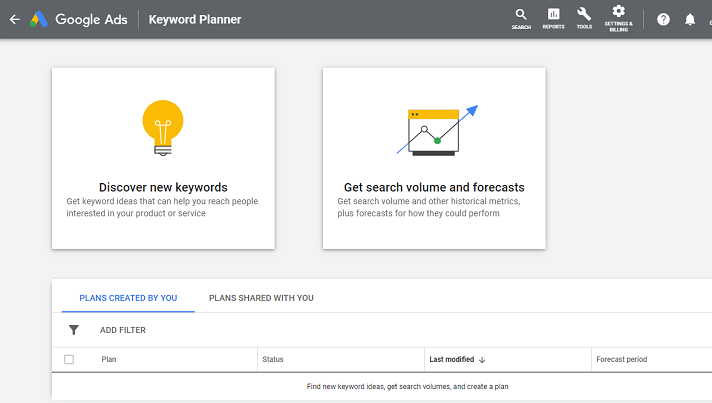The width and height of the screenshot is (712, 403).
Task: Tick the select-all plans checkbox
Action: click(69, 359)
